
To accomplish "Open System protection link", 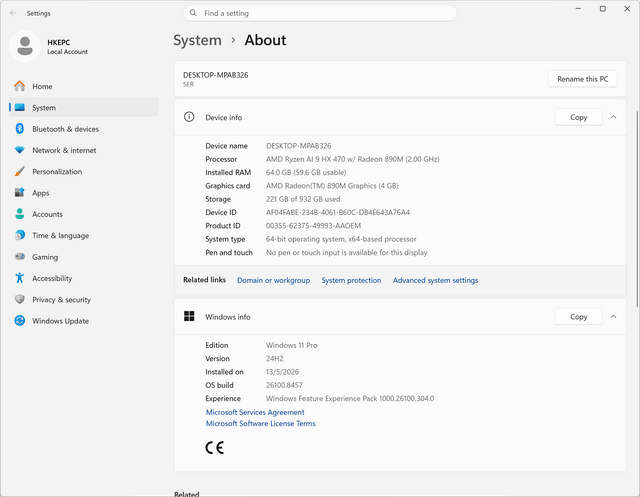I will (351, 280).
